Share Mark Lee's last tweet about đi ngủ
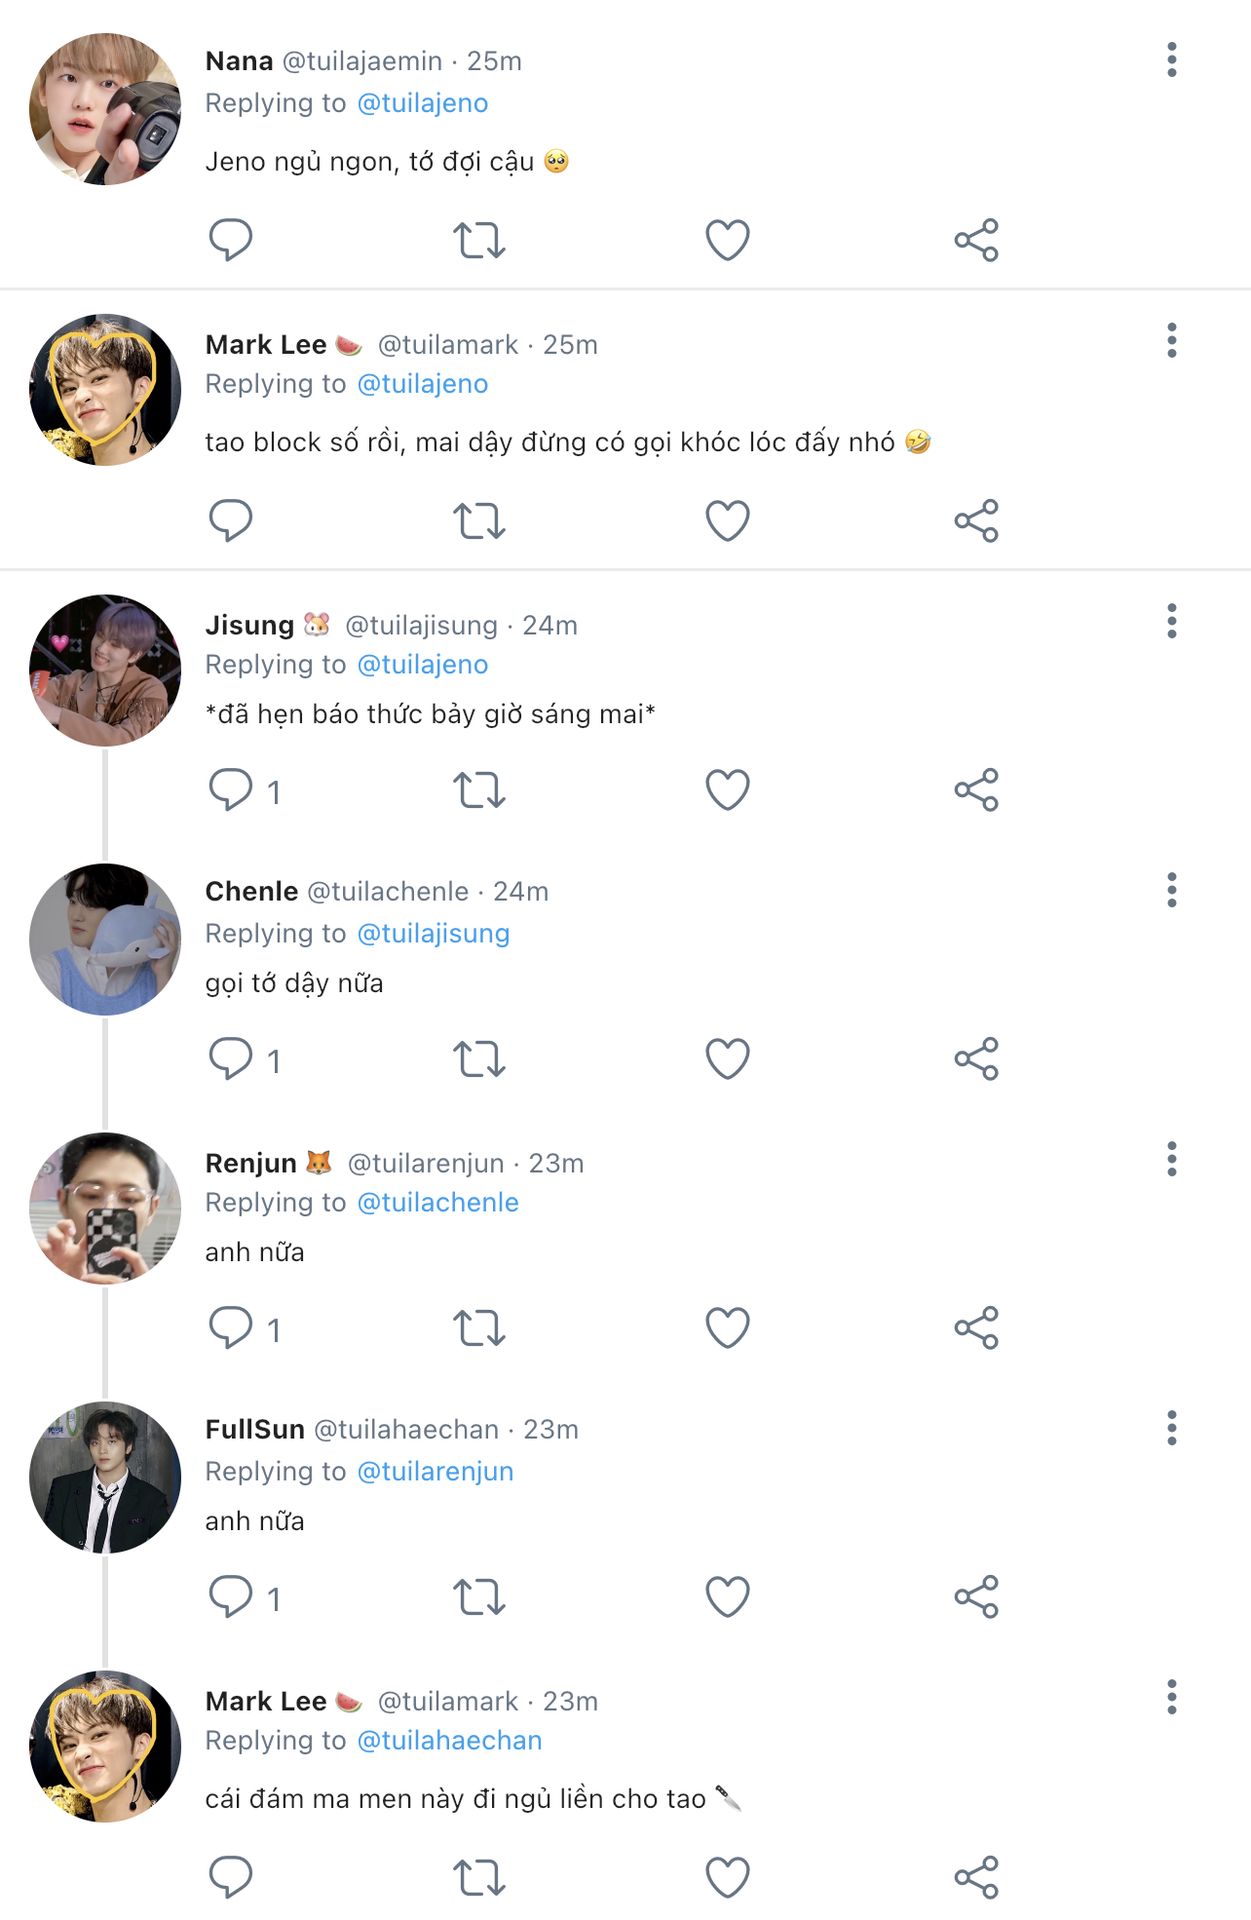The width and height of the screenshot is (1251, 1920). (976, 1877)
